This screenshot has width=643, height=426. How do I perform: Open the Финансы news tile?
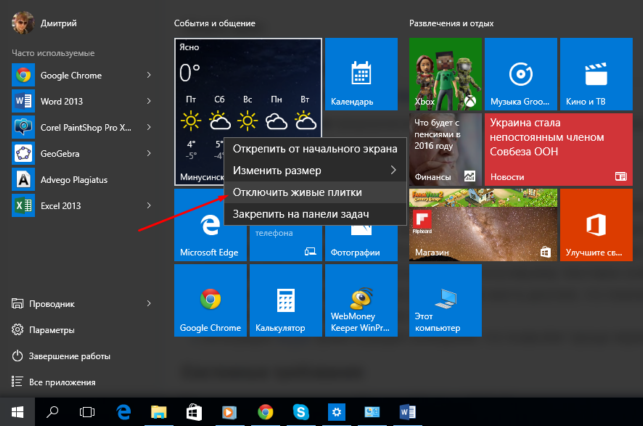(445, 149)
